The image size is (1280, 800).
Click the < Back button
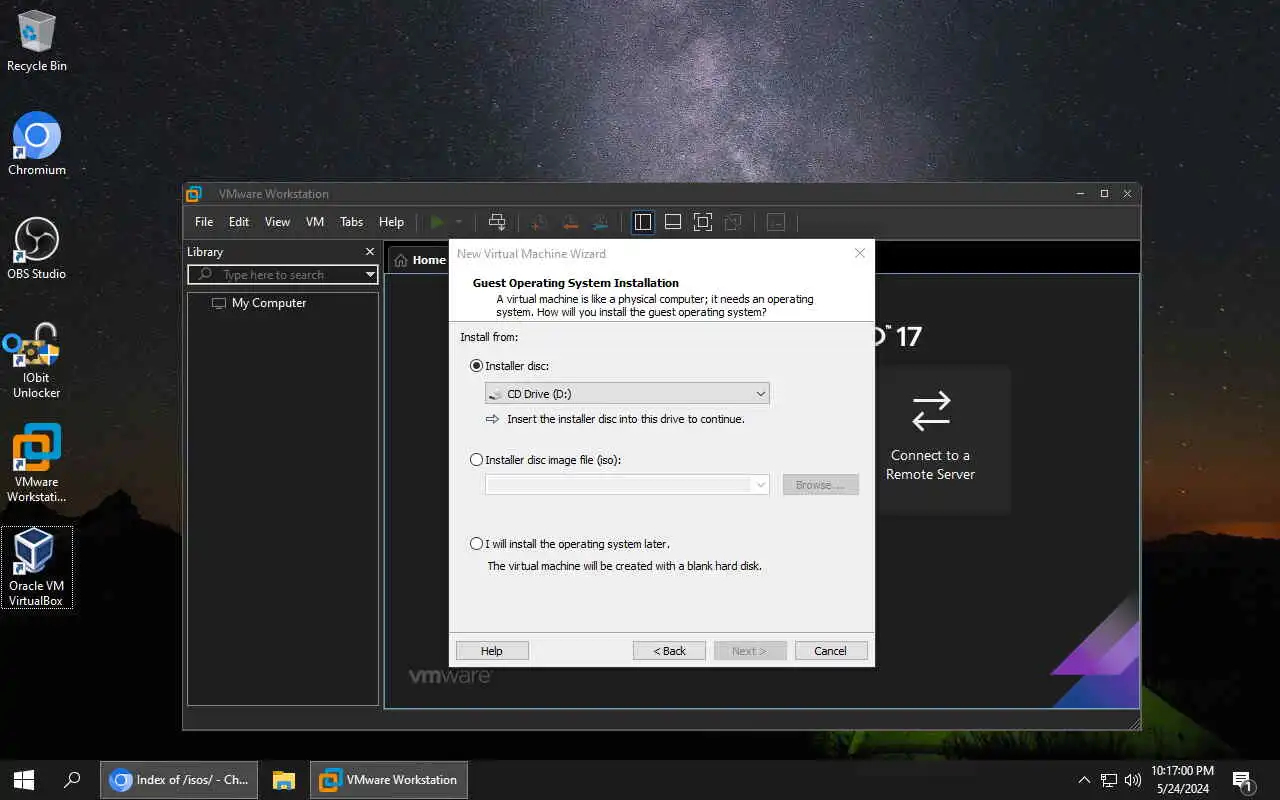click(669, 651)
